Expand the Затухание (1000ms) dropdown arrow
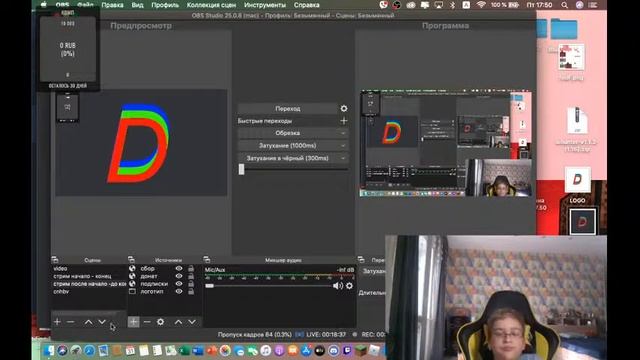 tap(343, 146)
